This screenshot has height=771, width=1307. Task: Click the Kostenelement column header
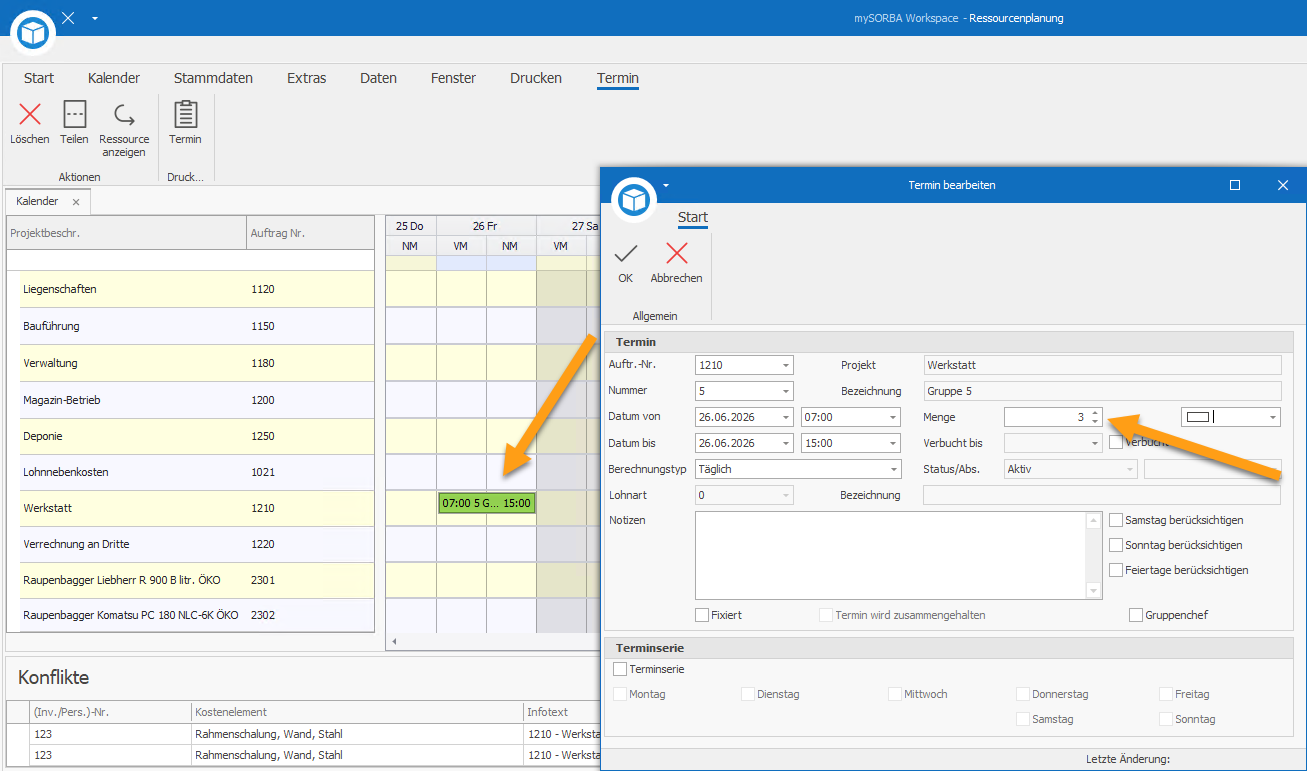(358, 712)
